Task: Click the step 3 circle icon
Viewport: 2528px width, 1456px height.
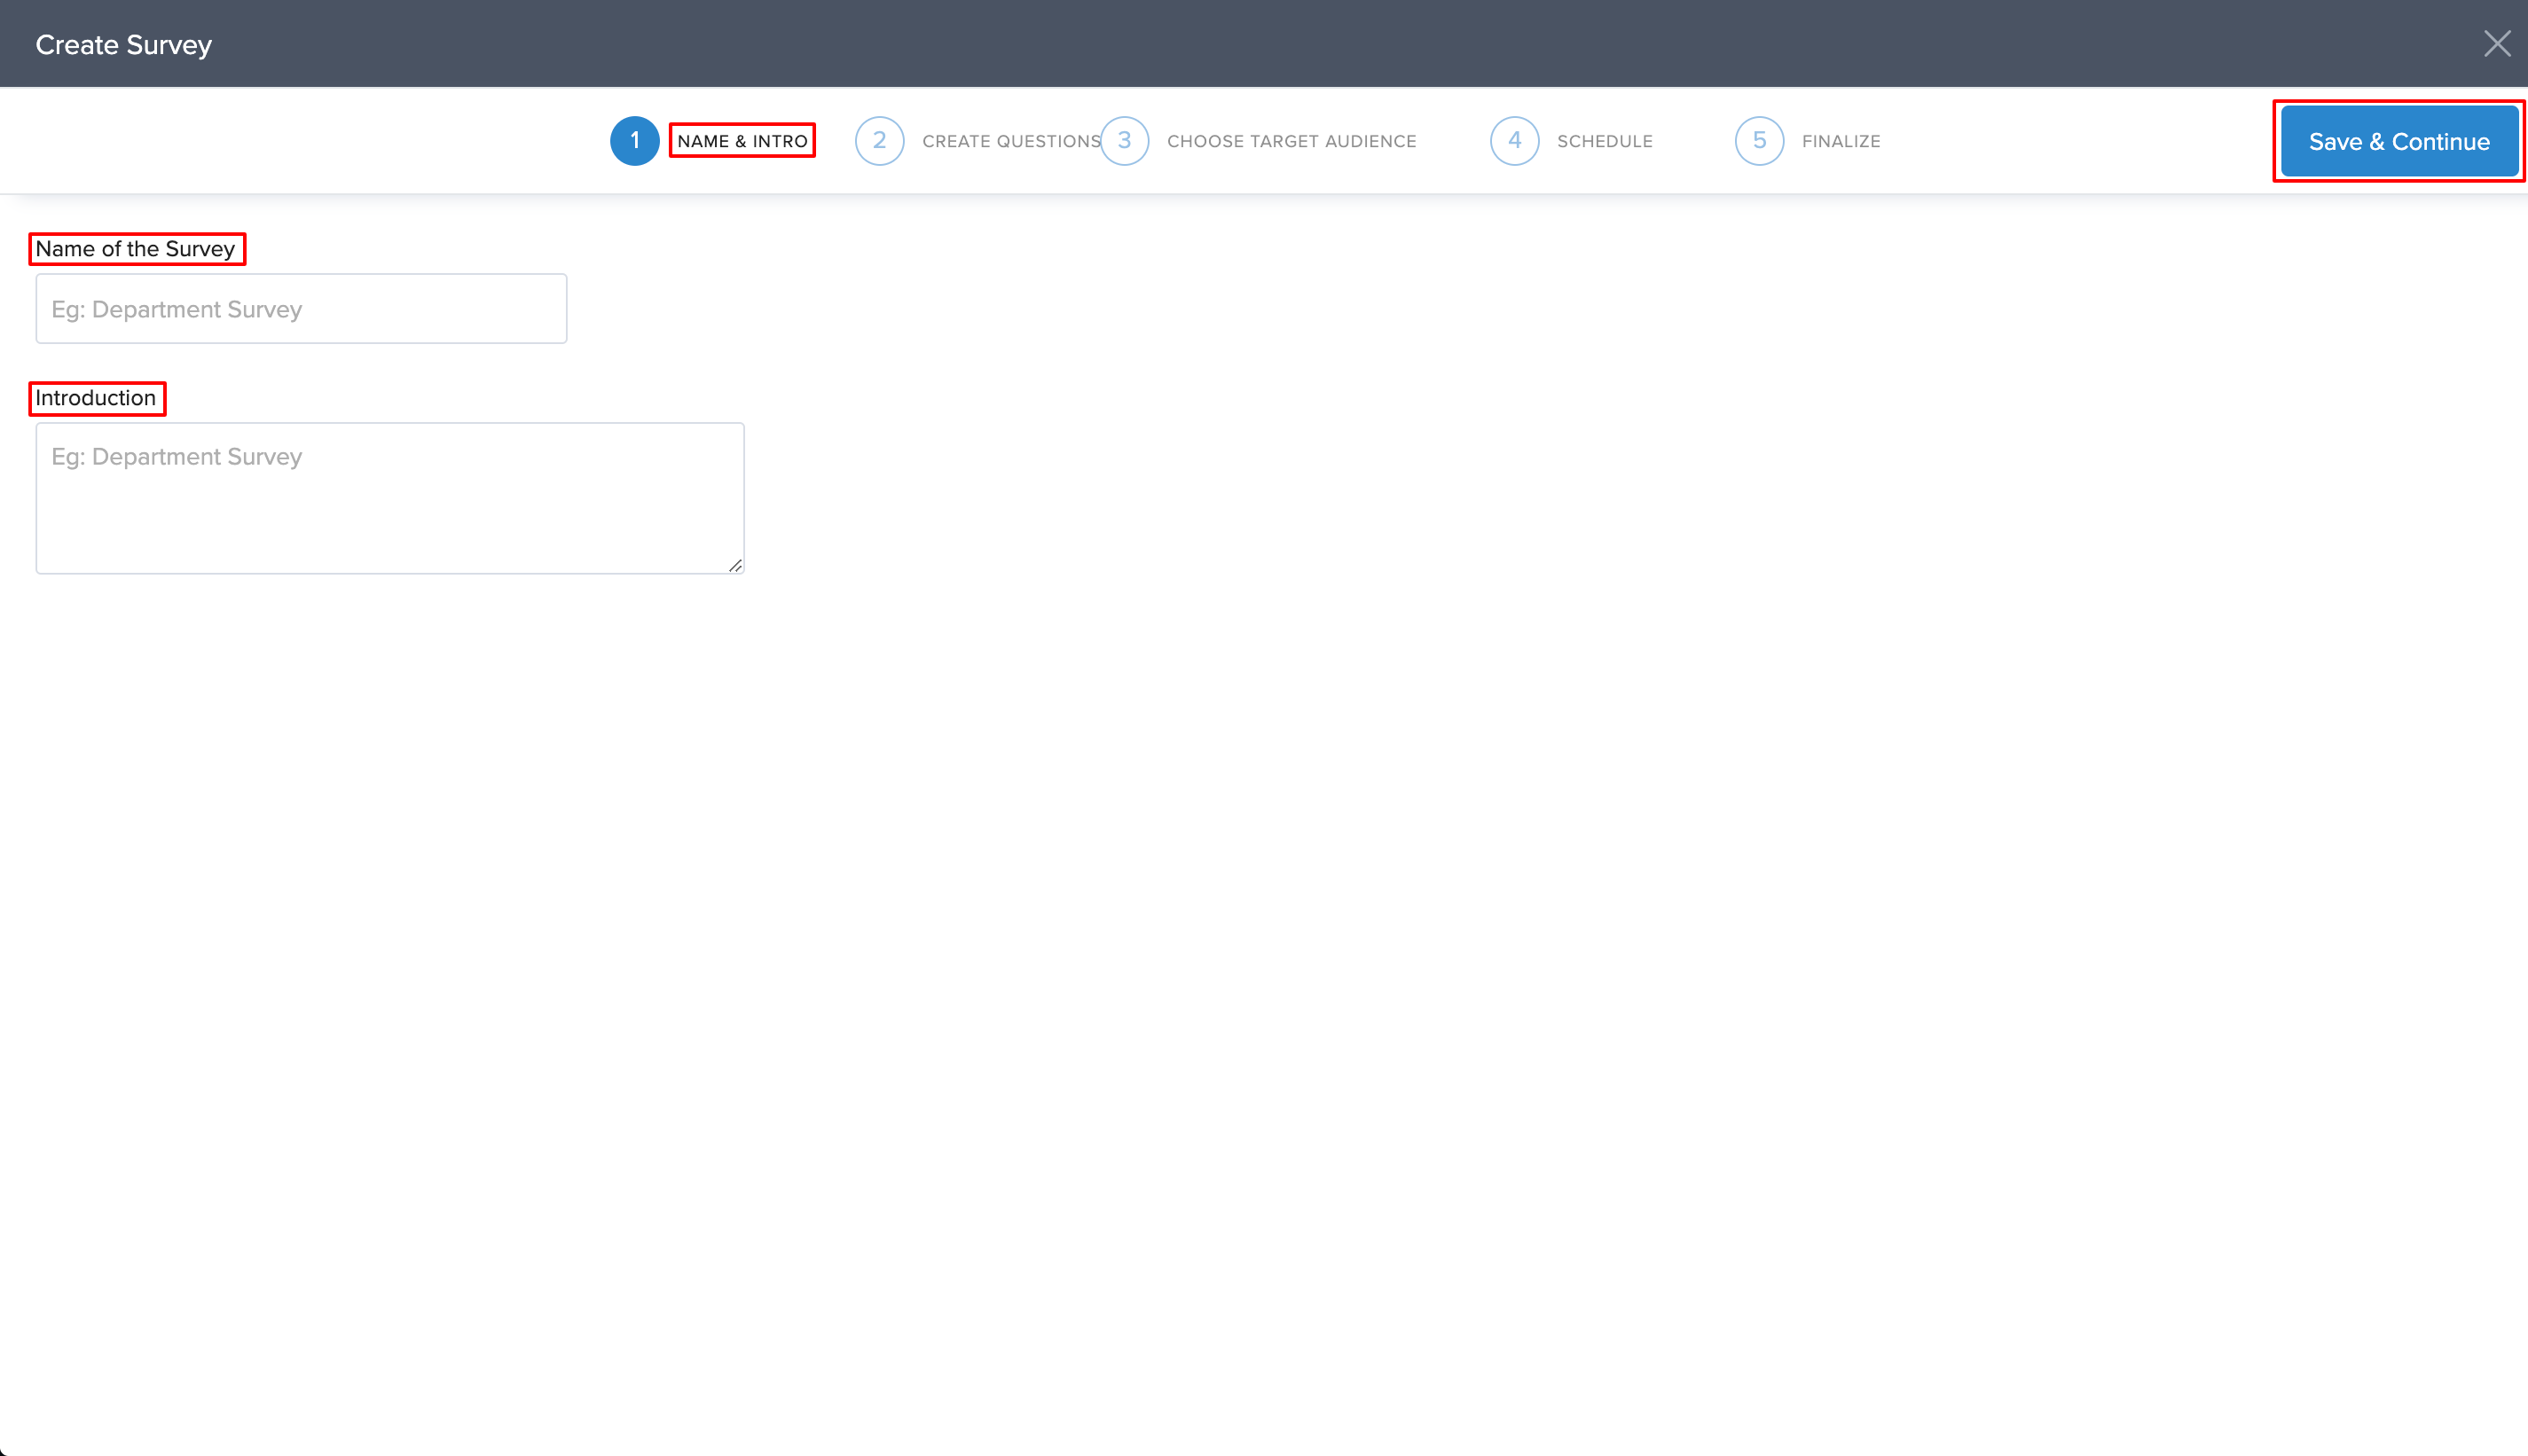Action: tap(1124, 141)
